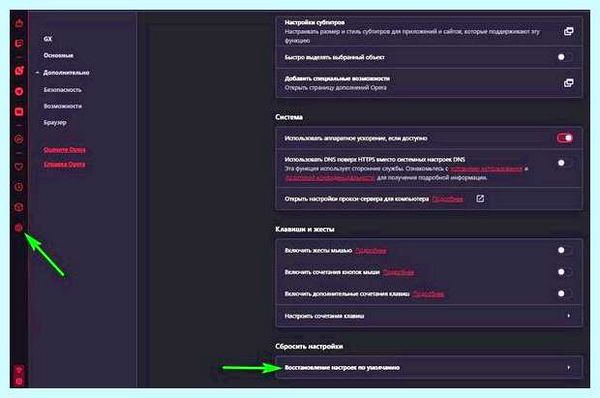Screen dimensions: 600x398
Task: Open the YouTube sidebar icon
Action: [19, 112]
